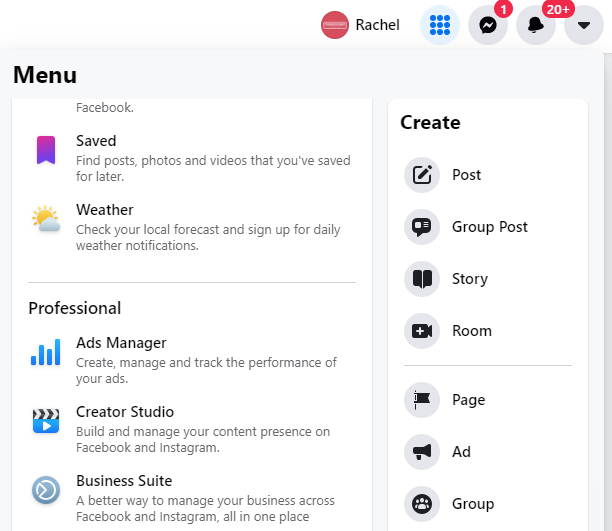Click the Weather sun-and-cloud icon
612x531 pixels.
pos(46,219)
